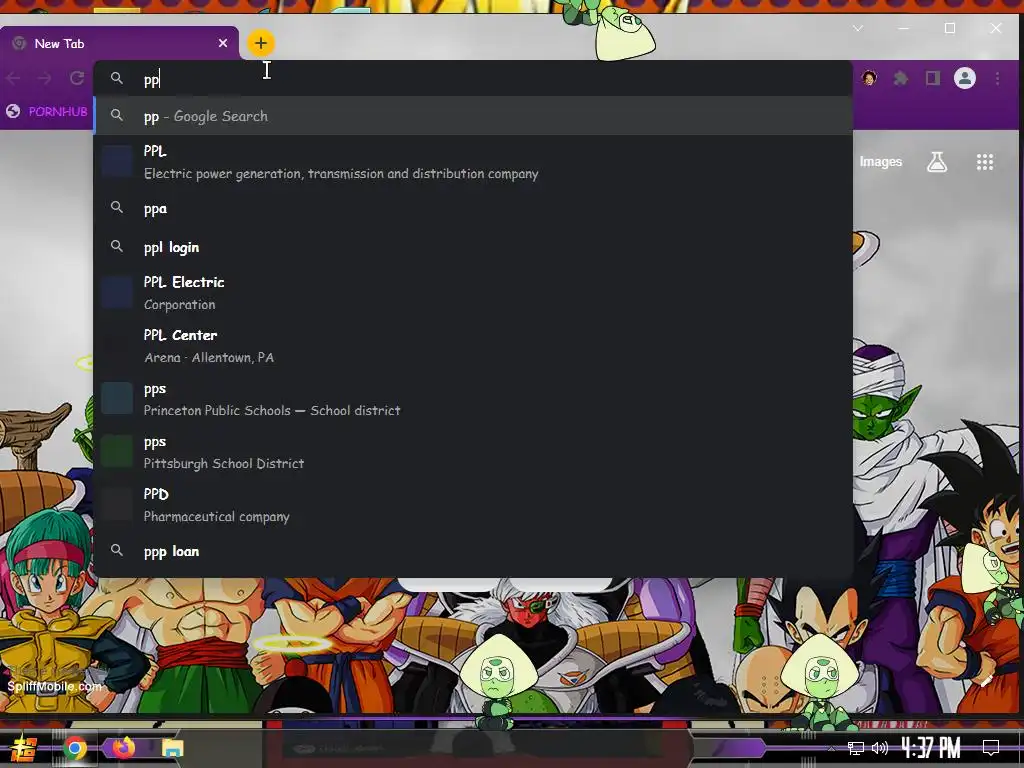Click the search magnifier icon in omnibox
Screen dimensions: 1024x768
[x=117, y=78]
